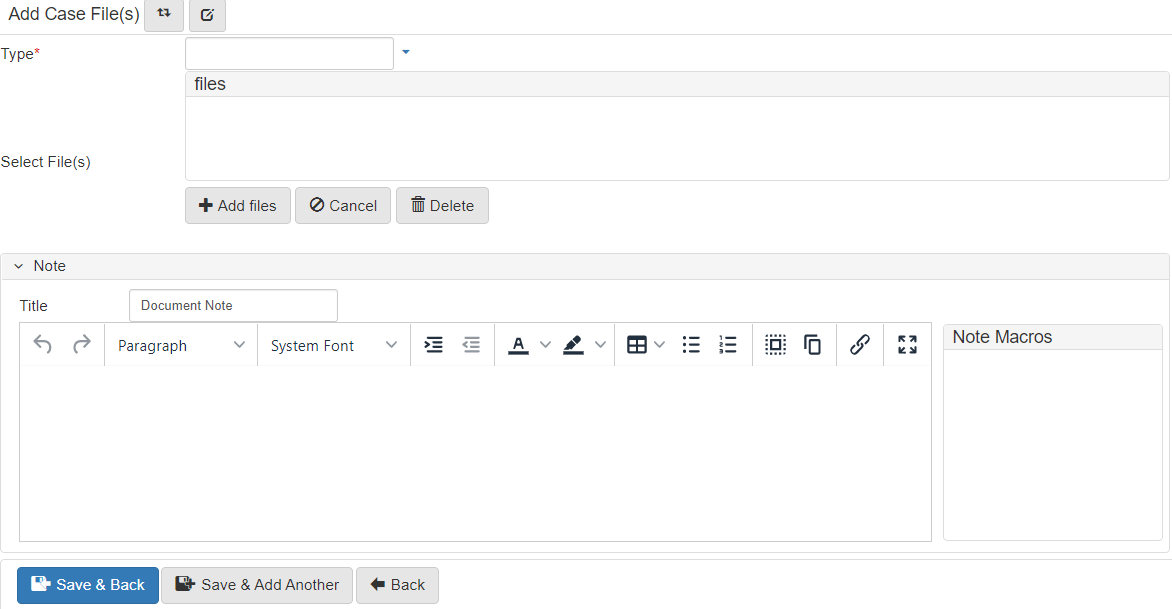Viewport: 1172px width, 609px height.
Task: Click the copy icon in the editor toolbar
Action: tap(812, 344)
